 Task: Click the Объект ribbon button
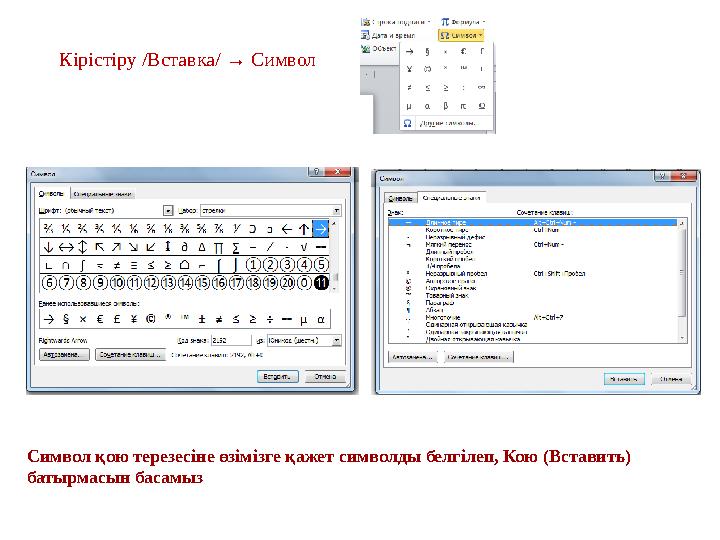379,48
